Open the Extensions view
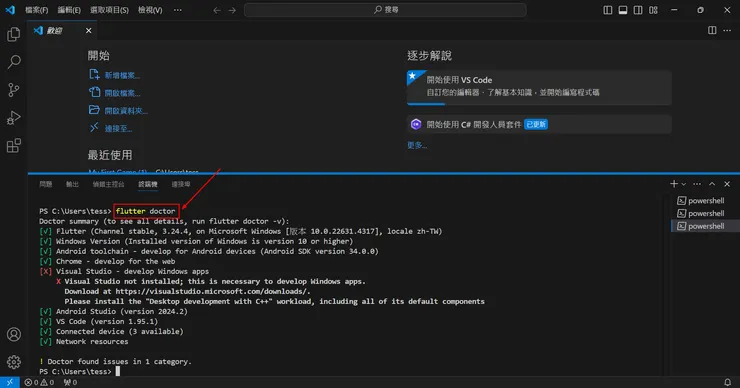Image resolution: width=740 pixels, height=388 pixels. (x=14, y=145)
